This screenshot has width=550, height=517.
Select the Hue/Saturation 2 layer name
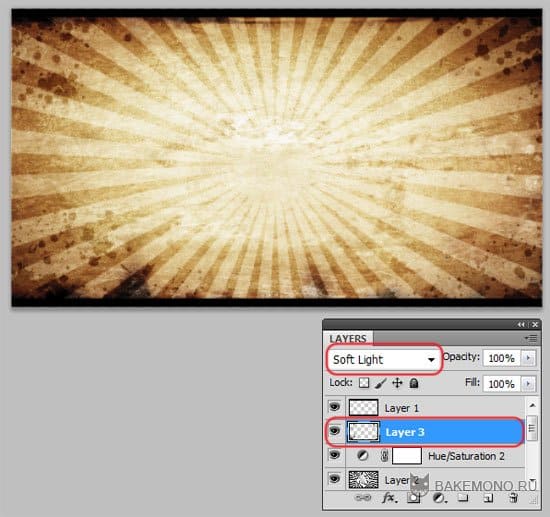[x=466, y=456]
